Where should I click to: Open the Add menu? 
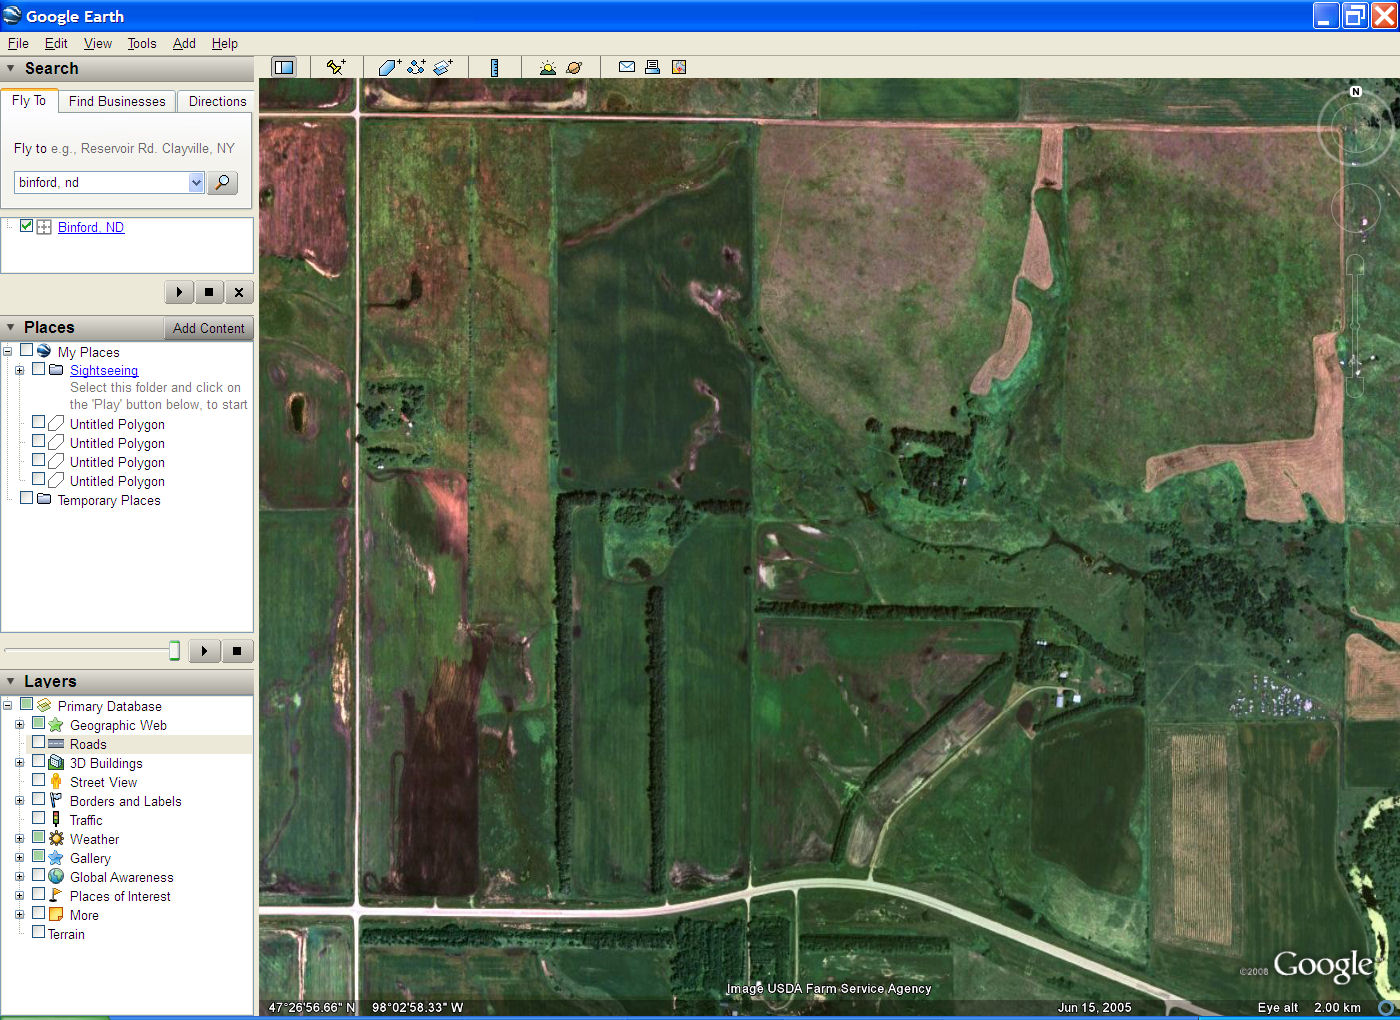coord(184,43)
